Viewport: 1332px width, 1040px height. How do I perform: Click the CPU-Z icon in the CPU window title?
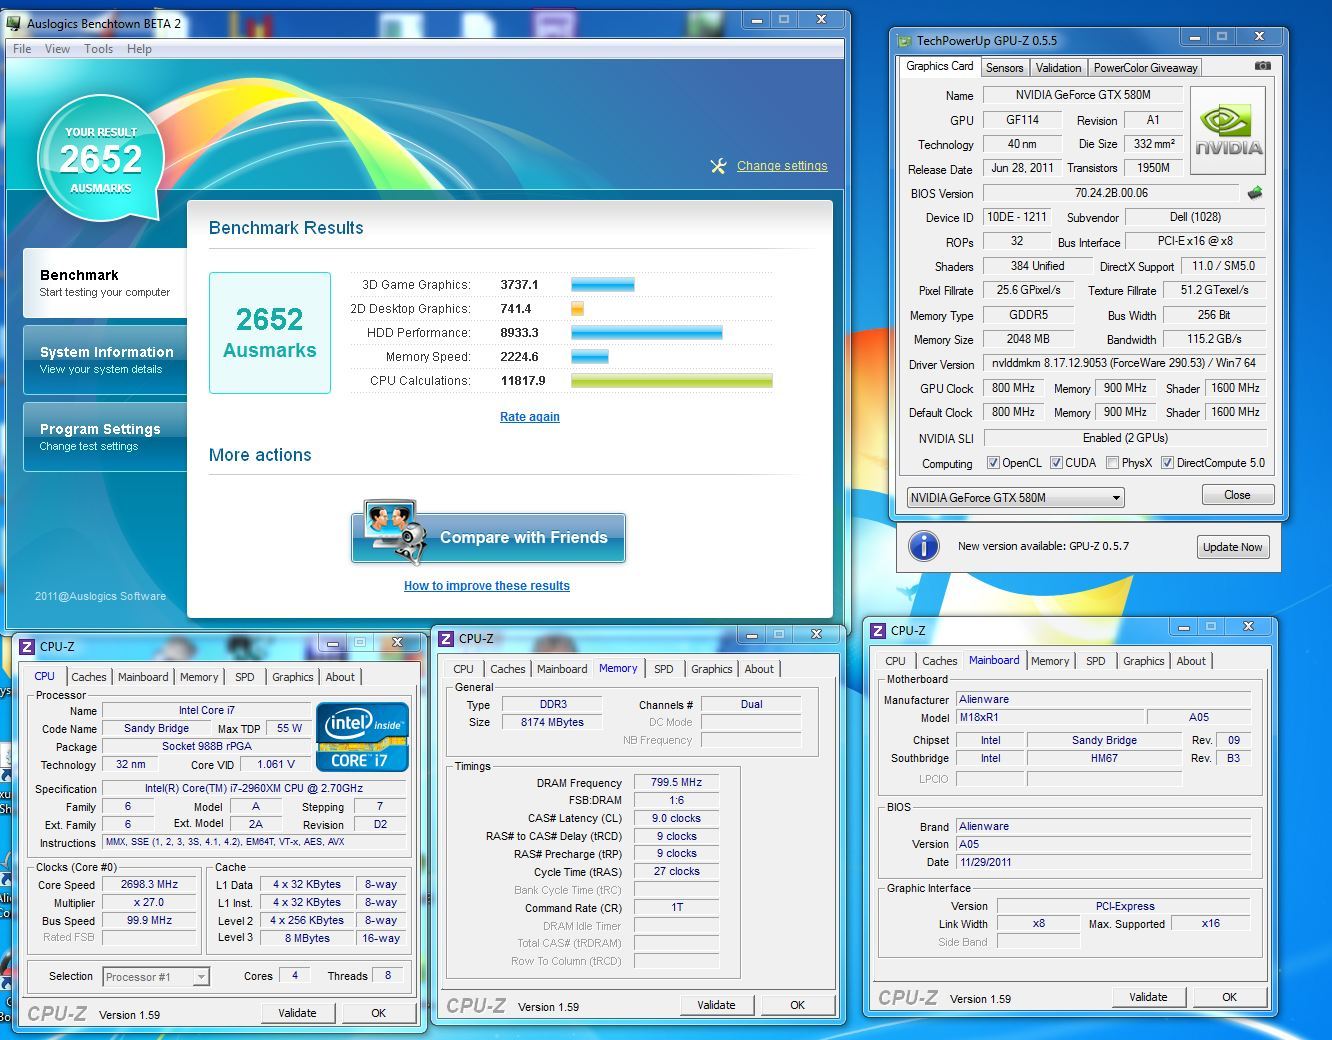coord(28,647)
